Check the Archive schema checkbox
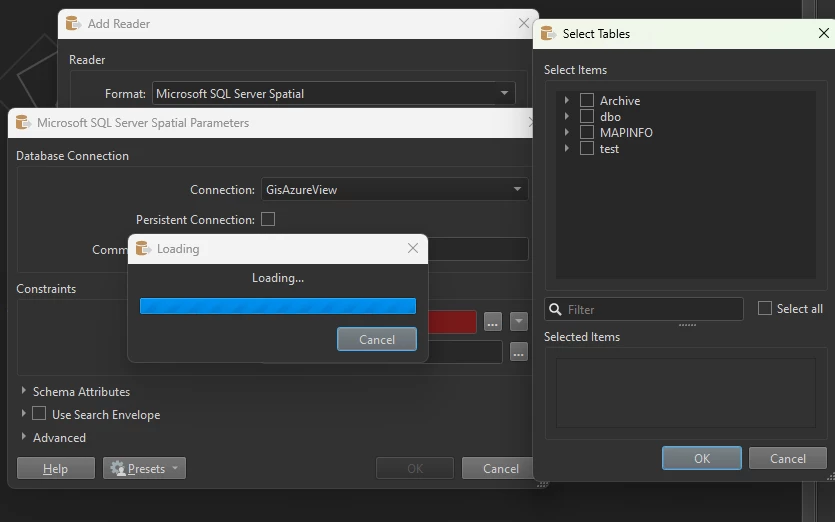Viewport: 835px width, 522px height. coord(586,100)
